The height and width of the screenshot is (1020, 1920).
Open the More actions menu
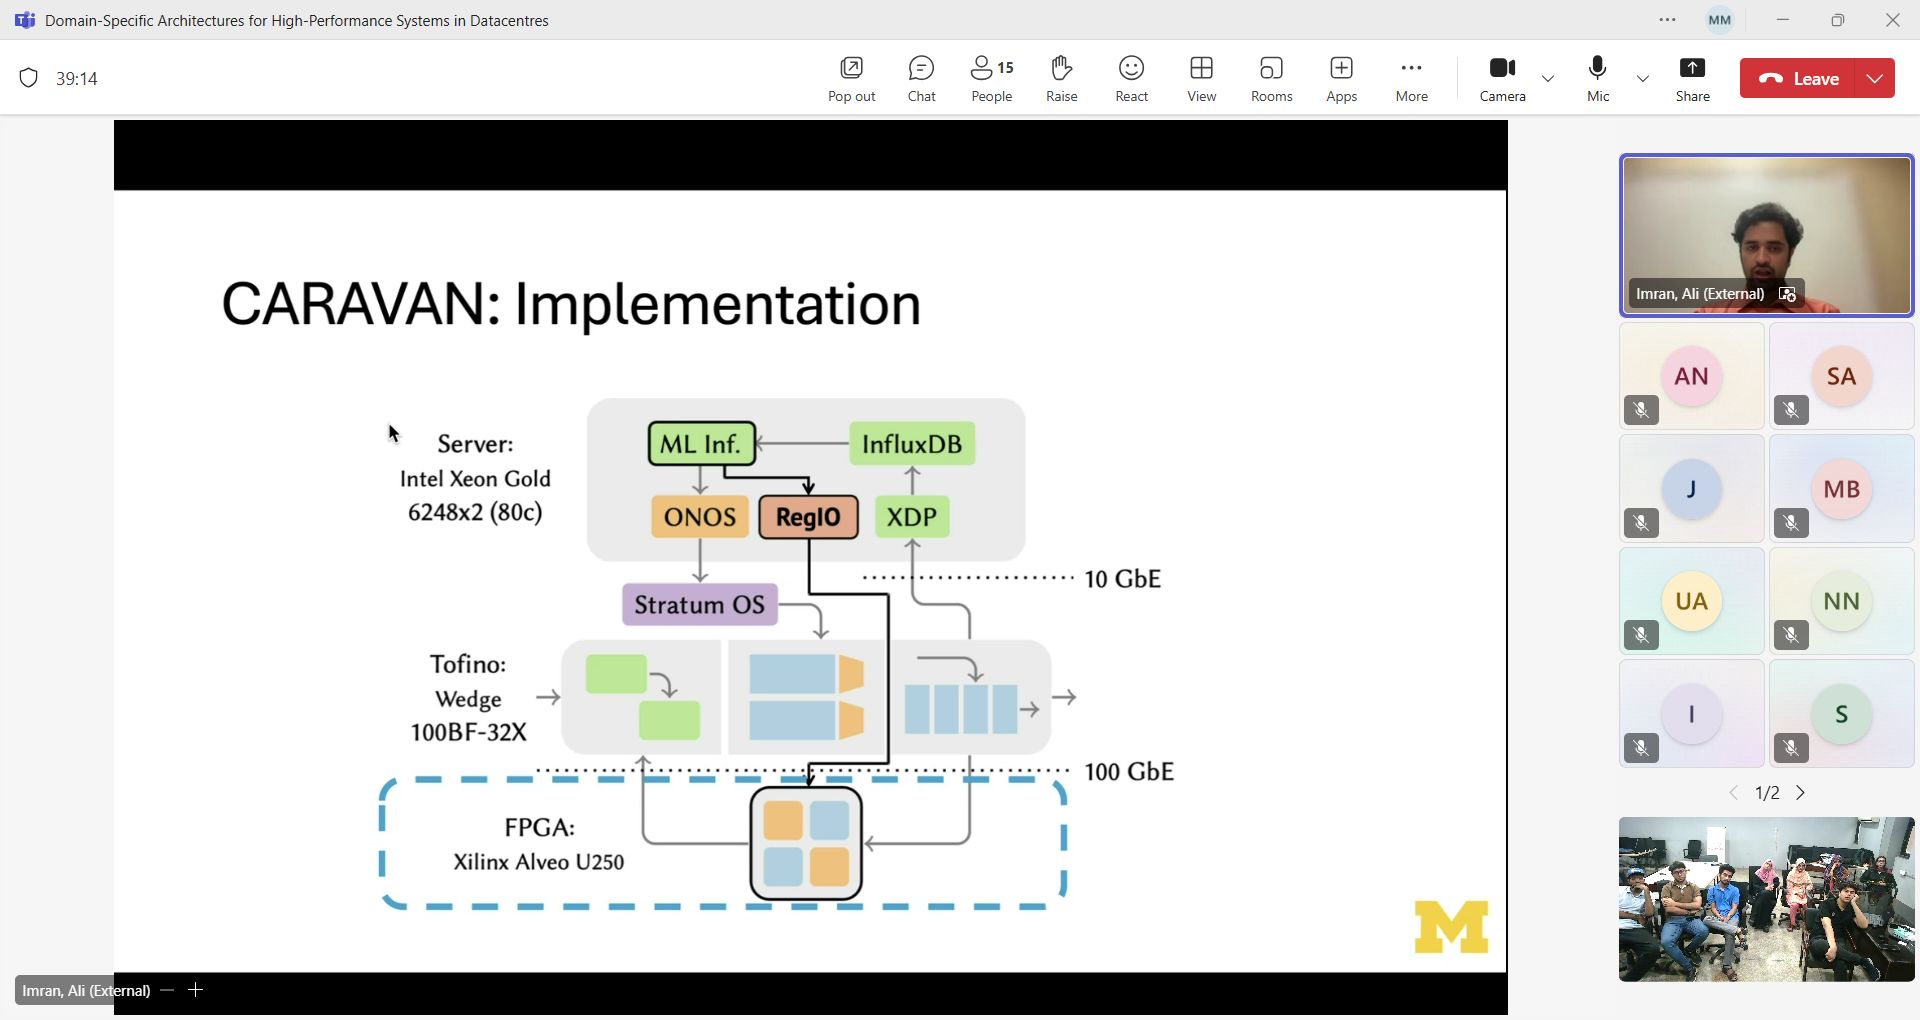[x=1411, y=79]
